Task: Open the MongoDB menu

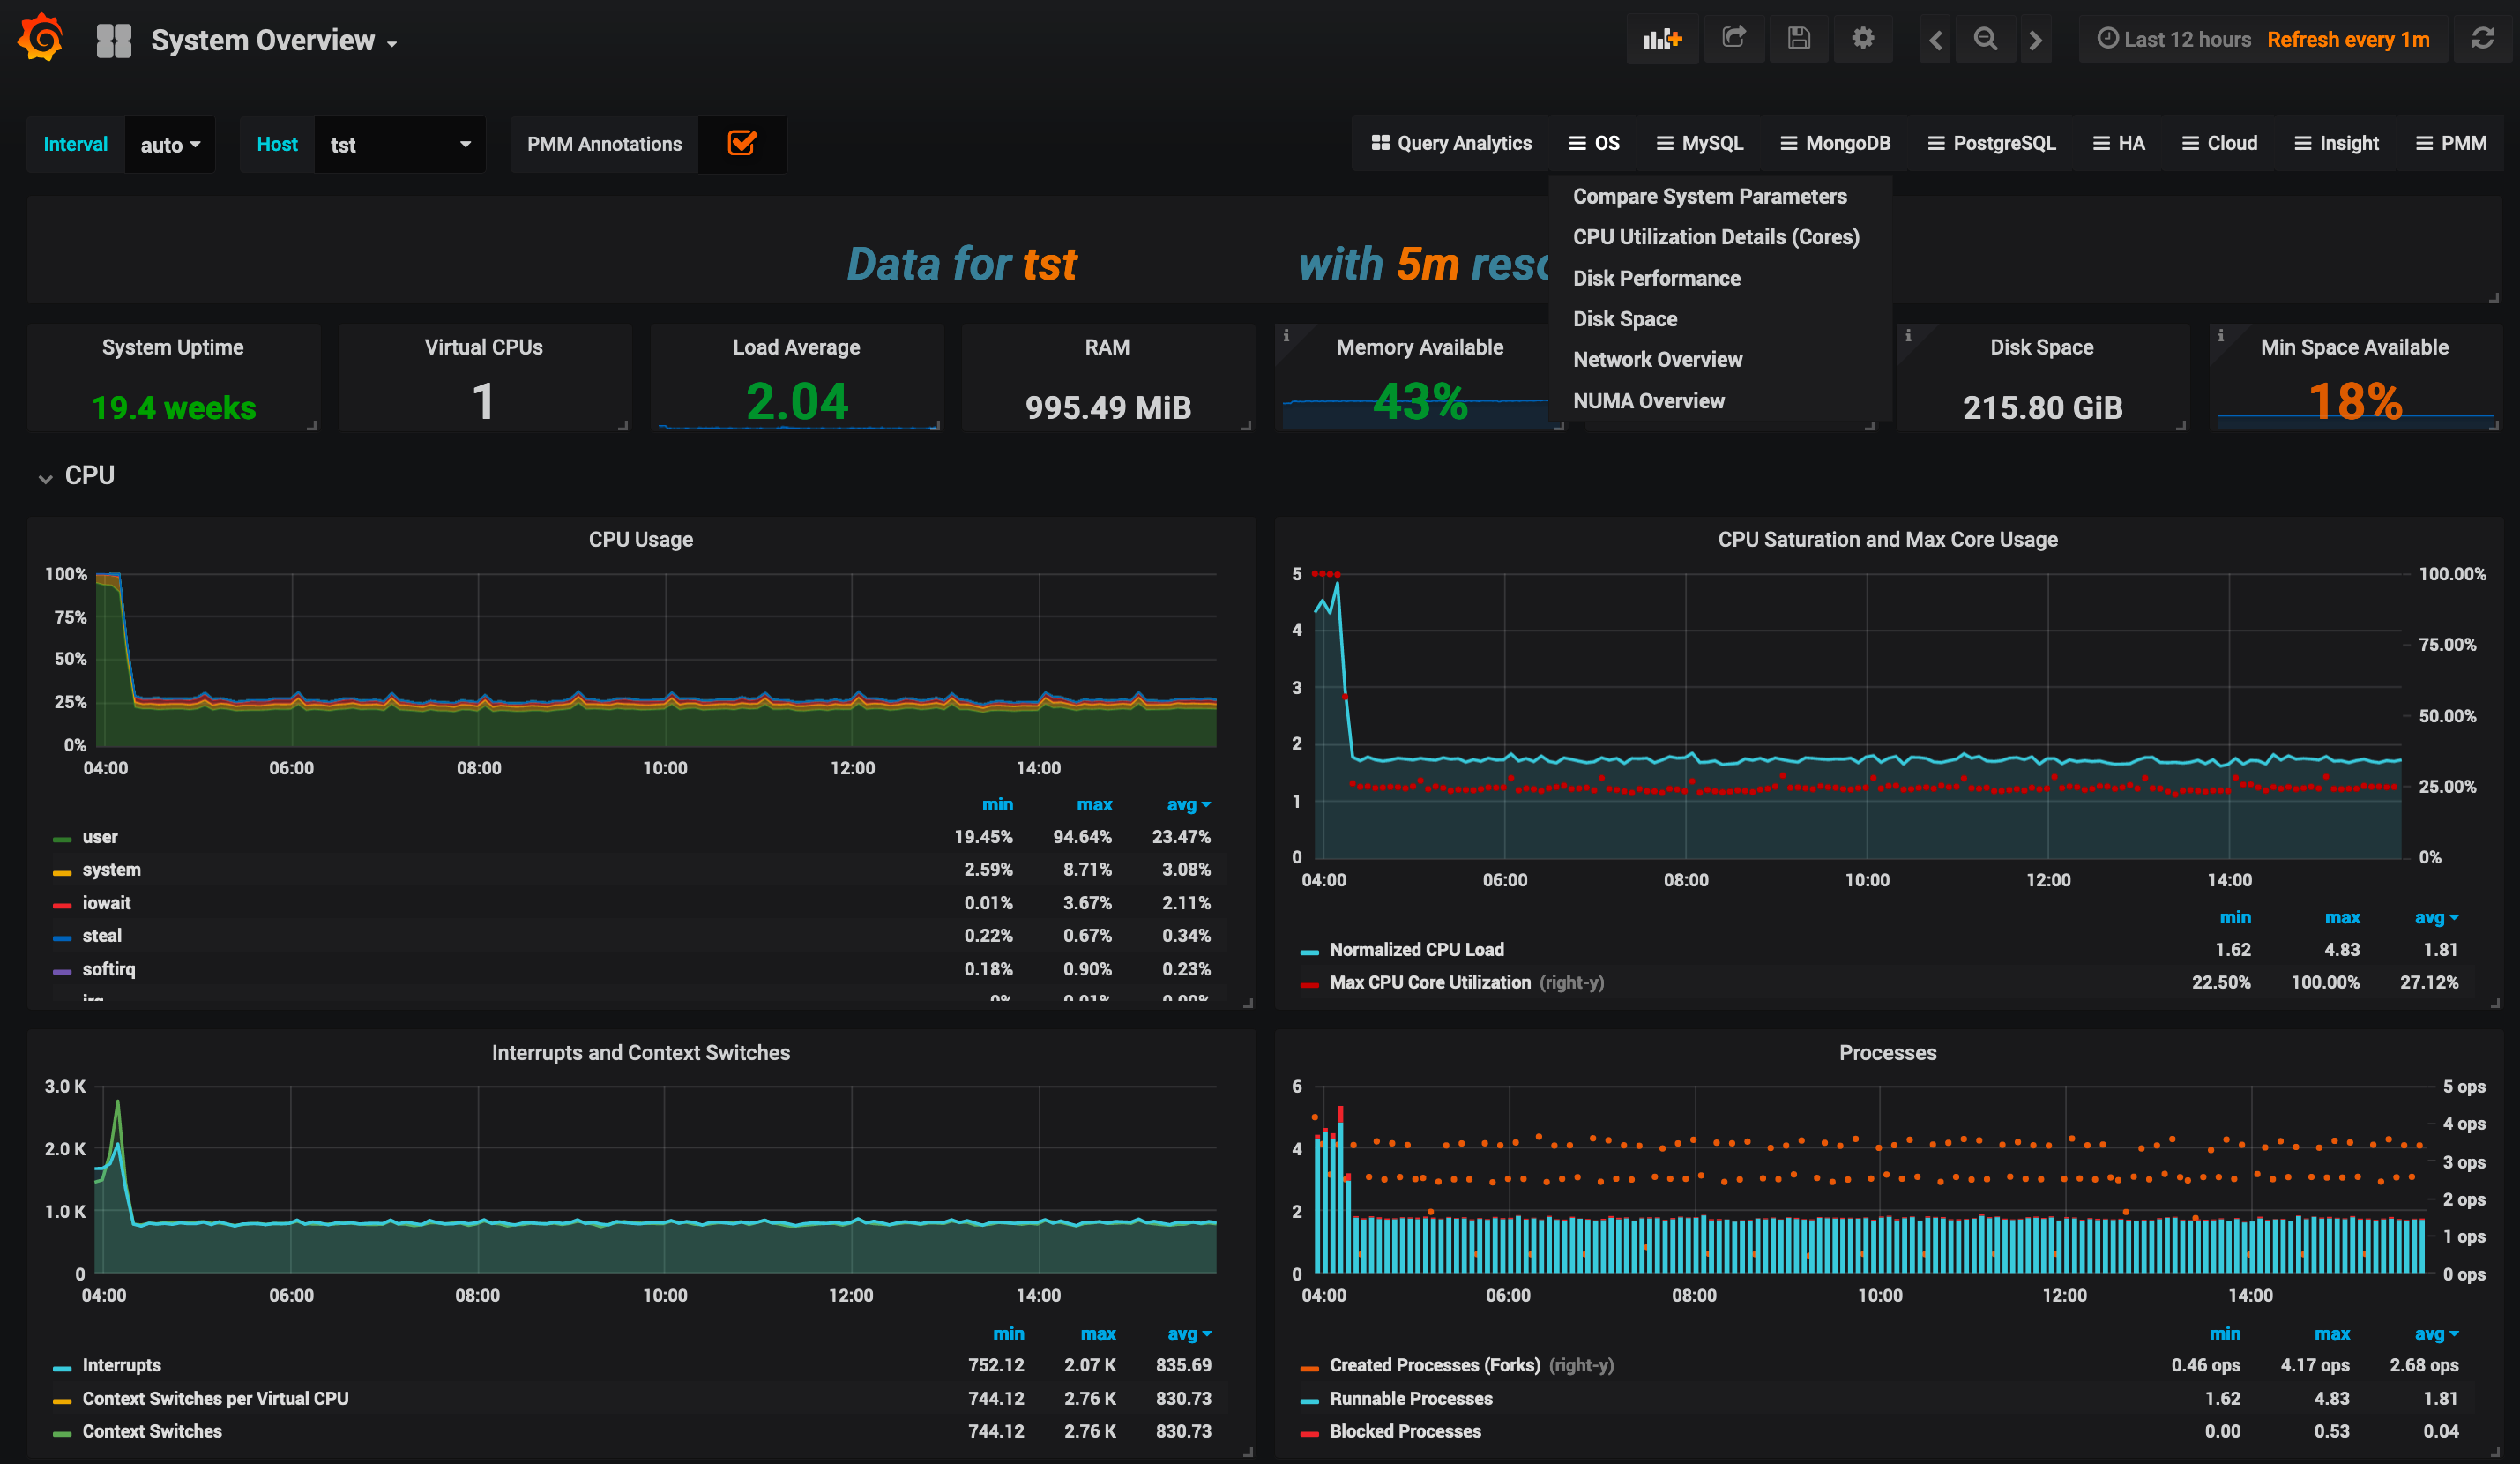Action: coord(1836,143)
